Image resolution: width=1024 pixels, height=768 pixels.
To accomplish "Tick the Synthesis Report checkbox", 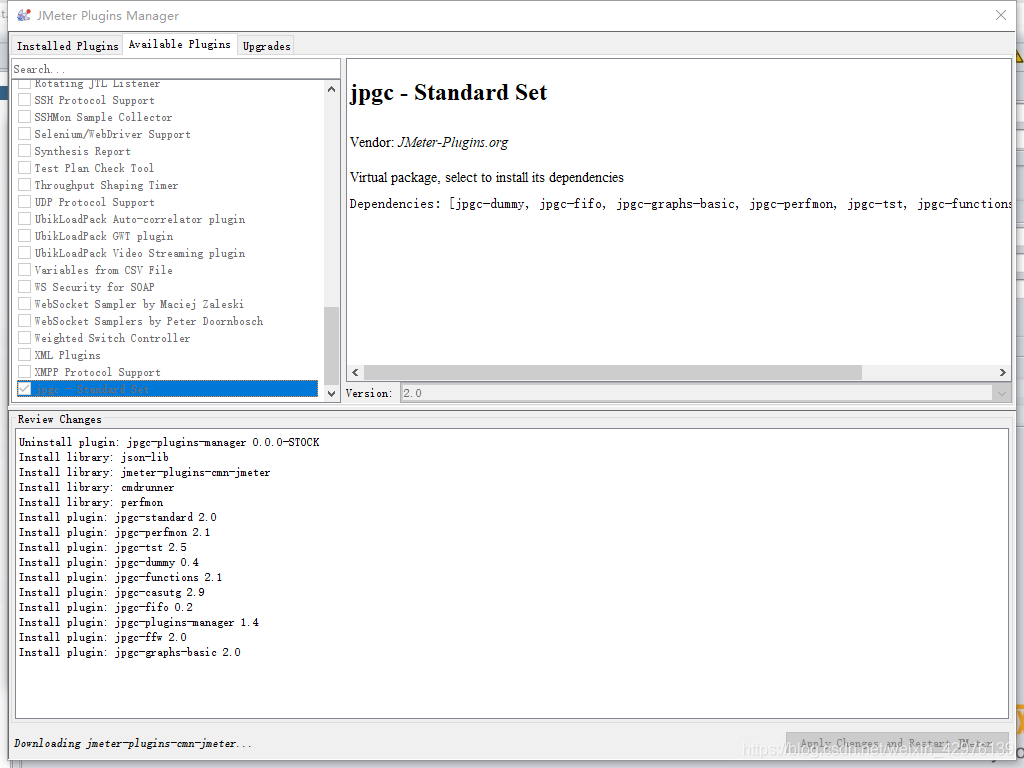I will [x=24, y=151].
